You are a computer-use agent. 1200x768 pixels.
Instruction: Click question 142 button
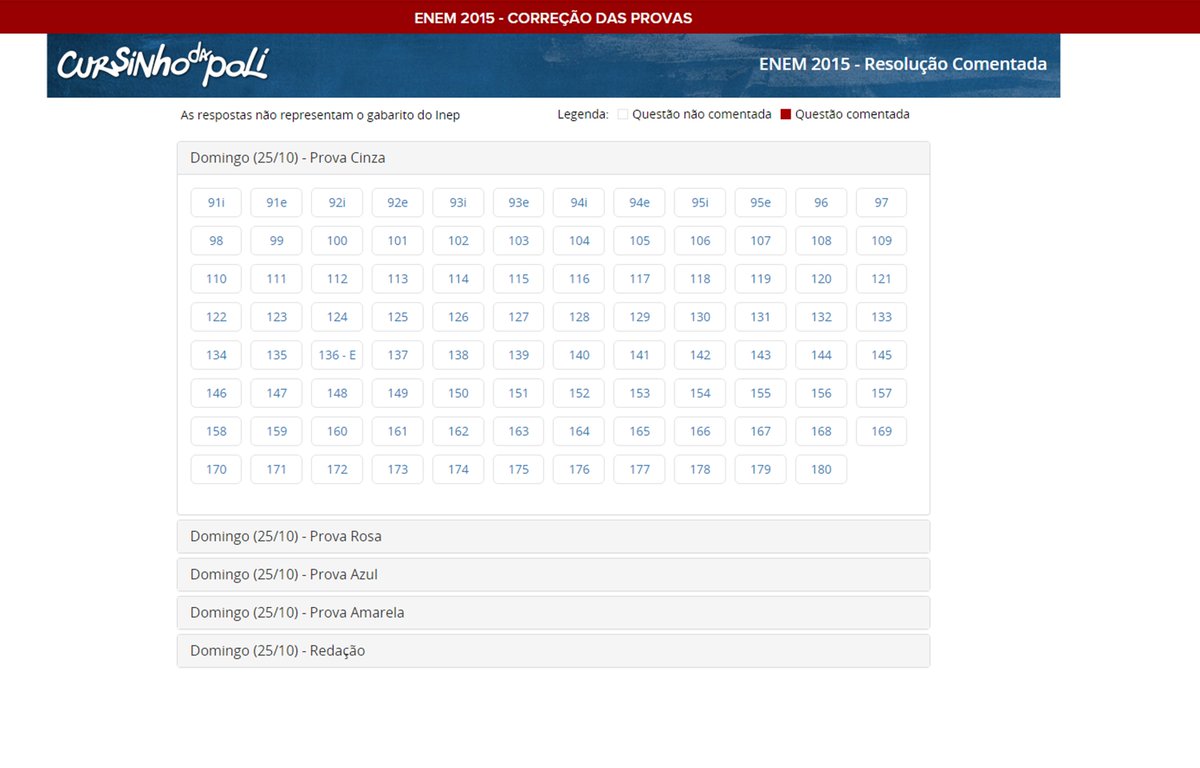tap(700, 354)
